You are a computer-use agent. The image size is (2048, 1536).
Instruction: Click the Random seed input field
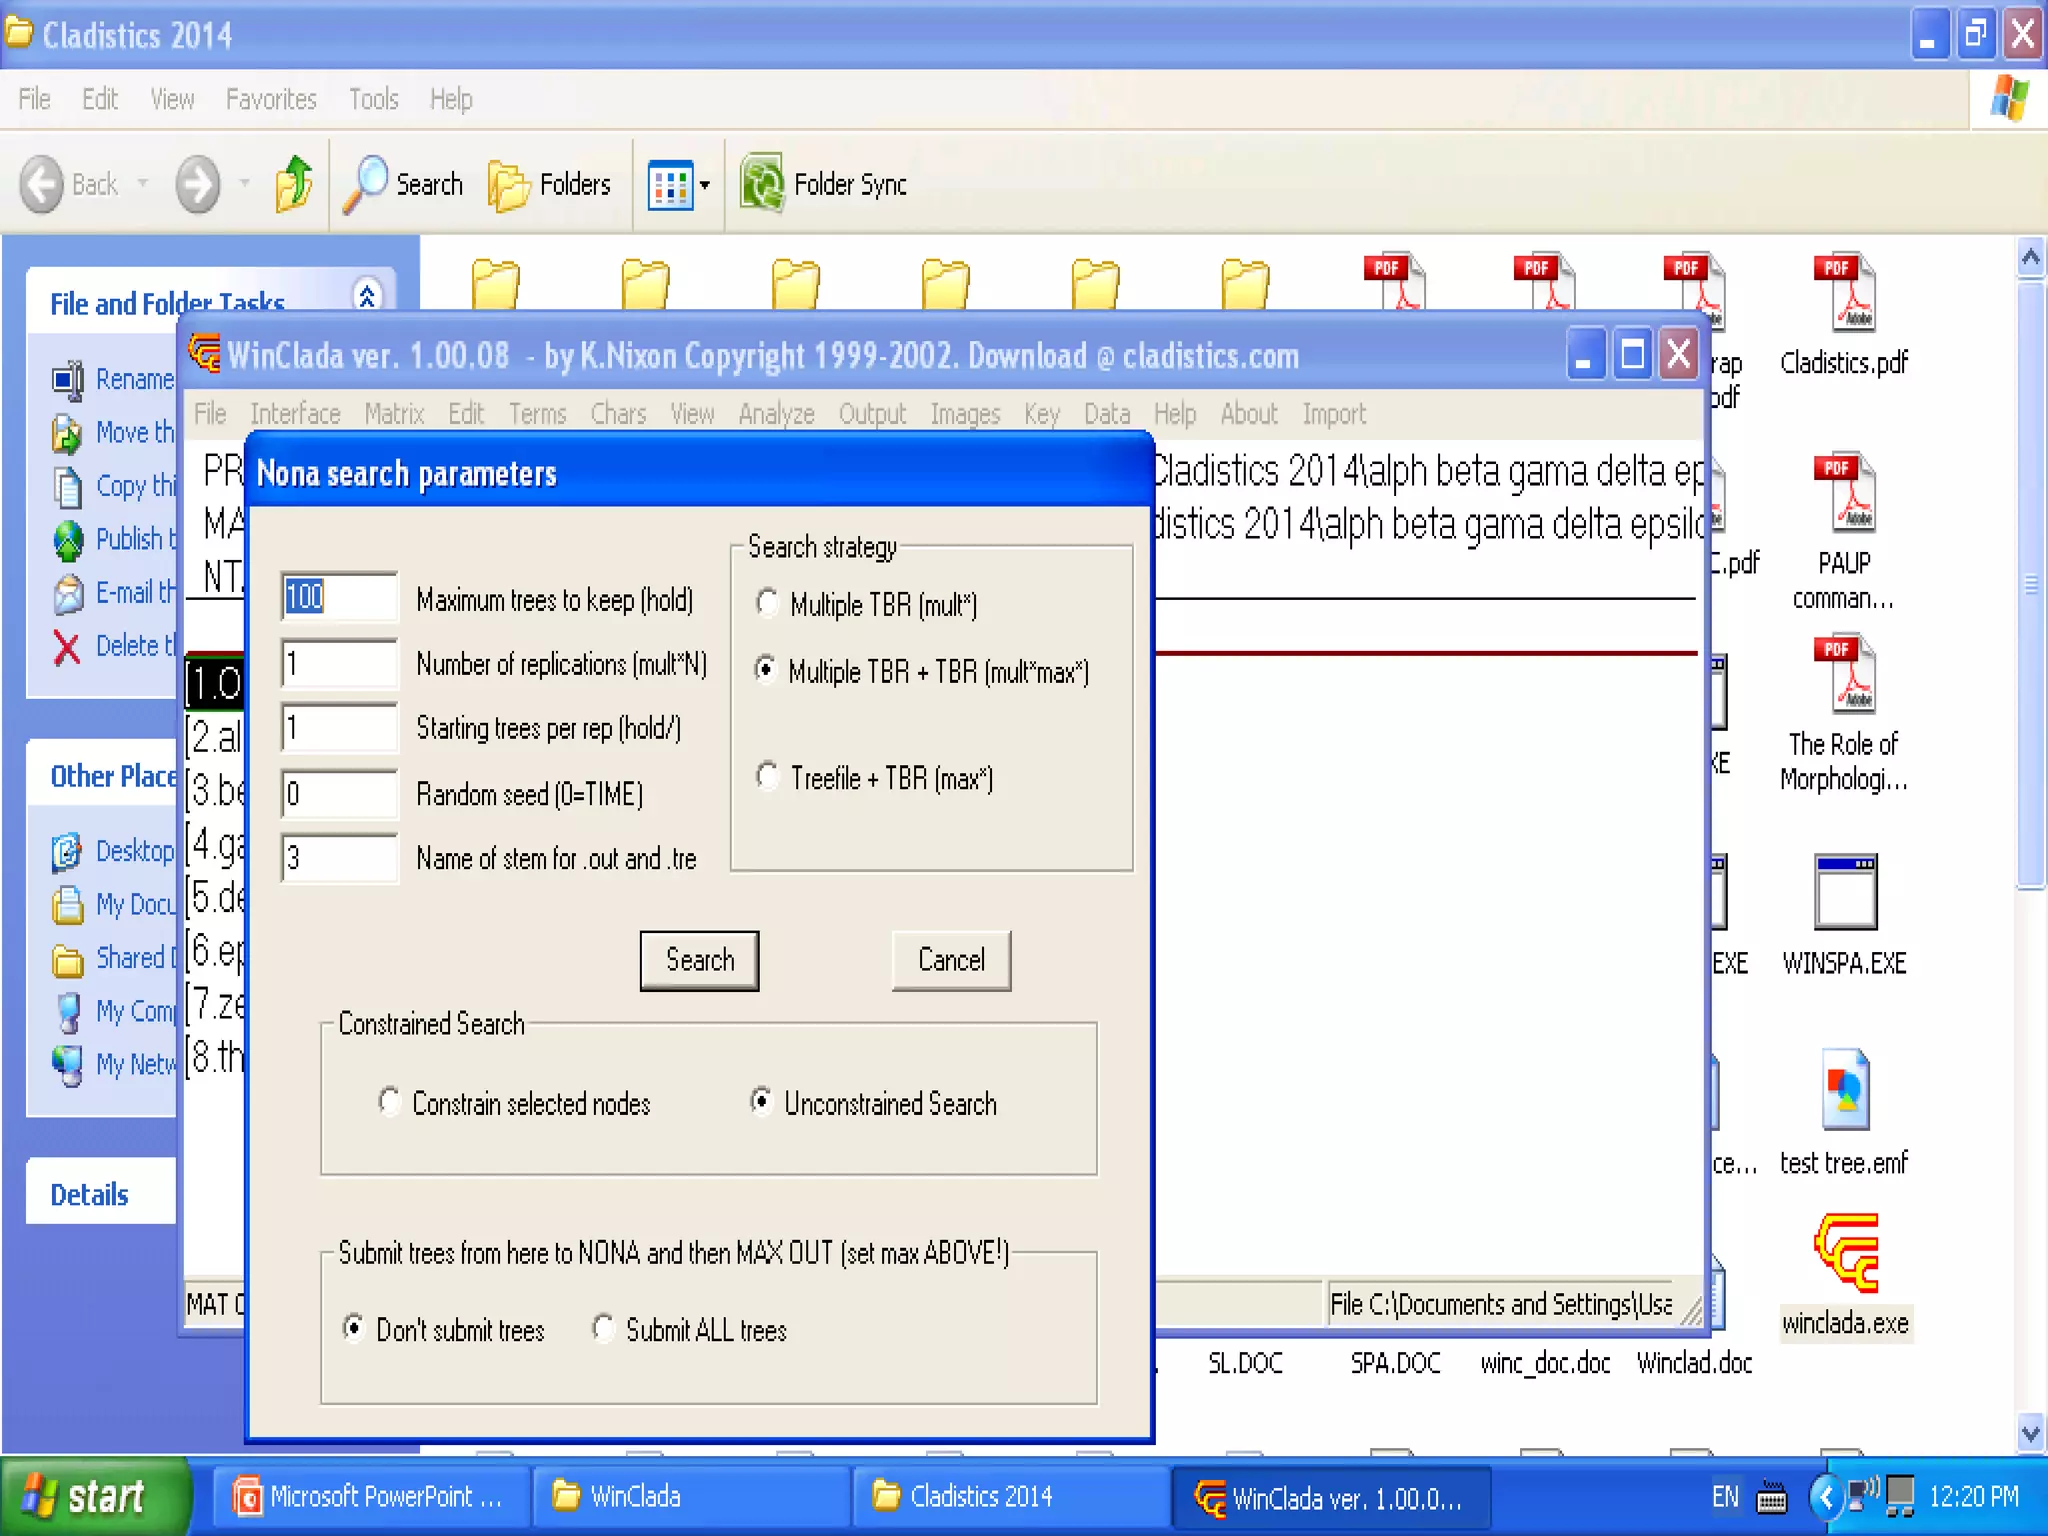[338, 794]
